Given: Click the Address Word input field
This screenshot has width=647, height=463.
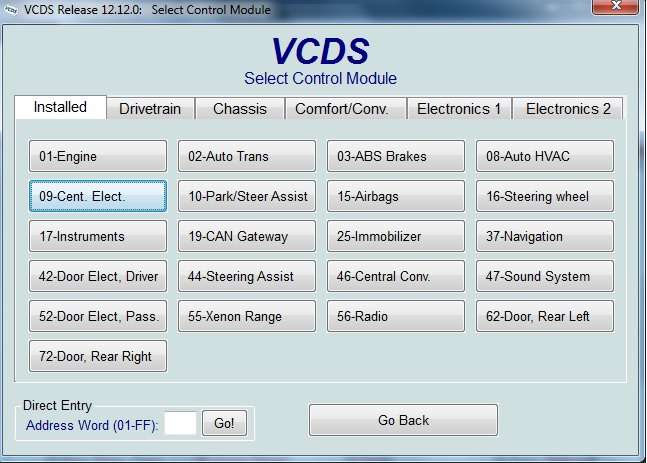Looking at the screenshot, I should (x=180, y=423).
